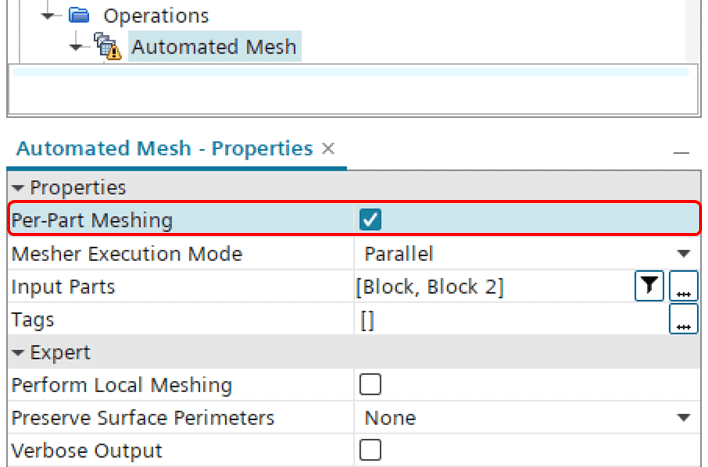Image resolution: width=708 pixels, height=467 pixels.
Task: Enable the Verbose Output checkbox
Action: point(370,450)
